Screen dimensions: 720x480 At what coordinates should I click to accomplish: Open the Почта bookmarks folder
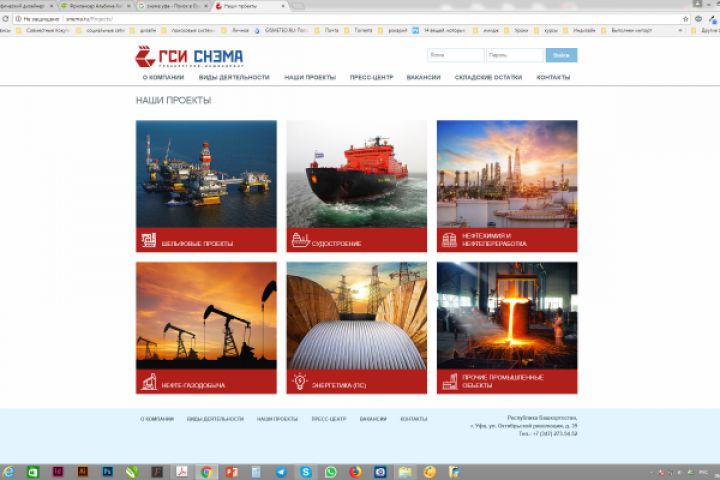[327, 30]
